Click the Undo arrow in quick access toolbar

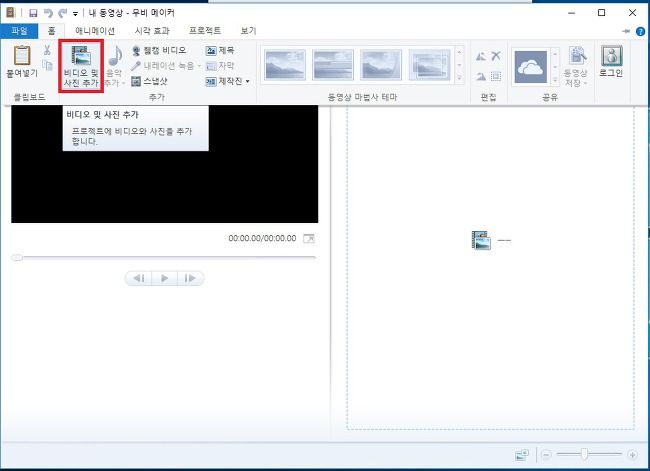point(48,13)
